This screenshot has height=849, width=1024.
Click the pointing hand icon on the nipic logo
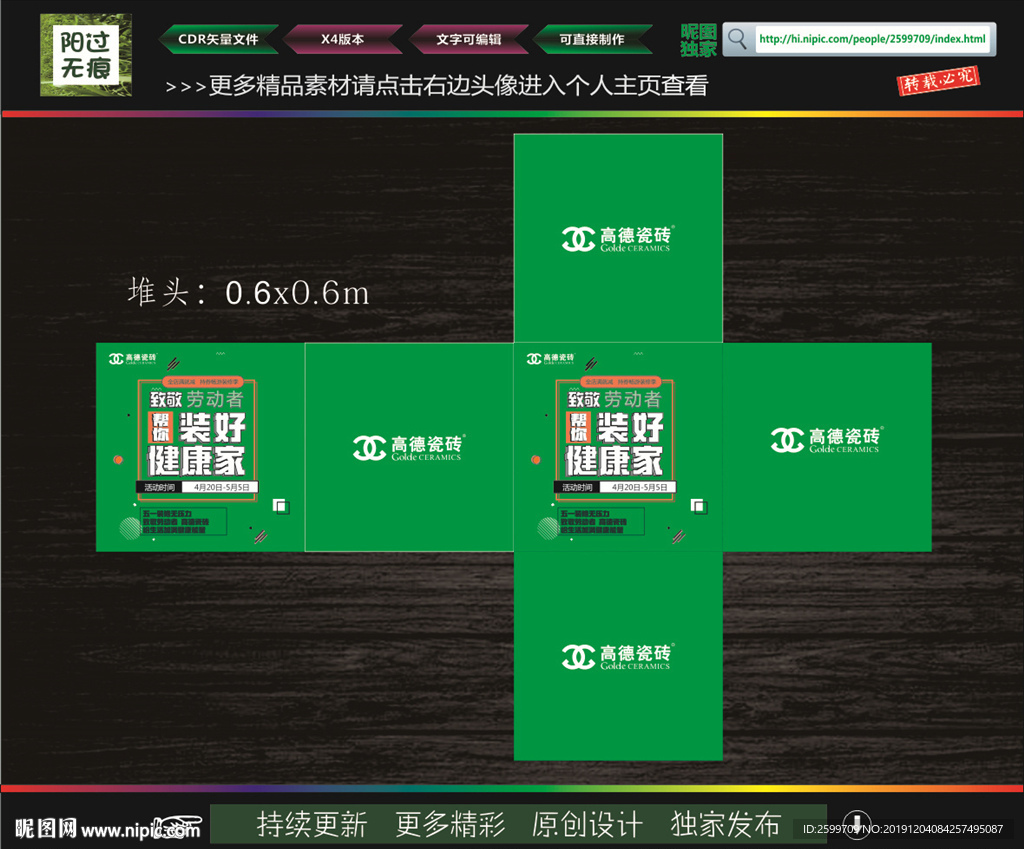coord(176,825)
